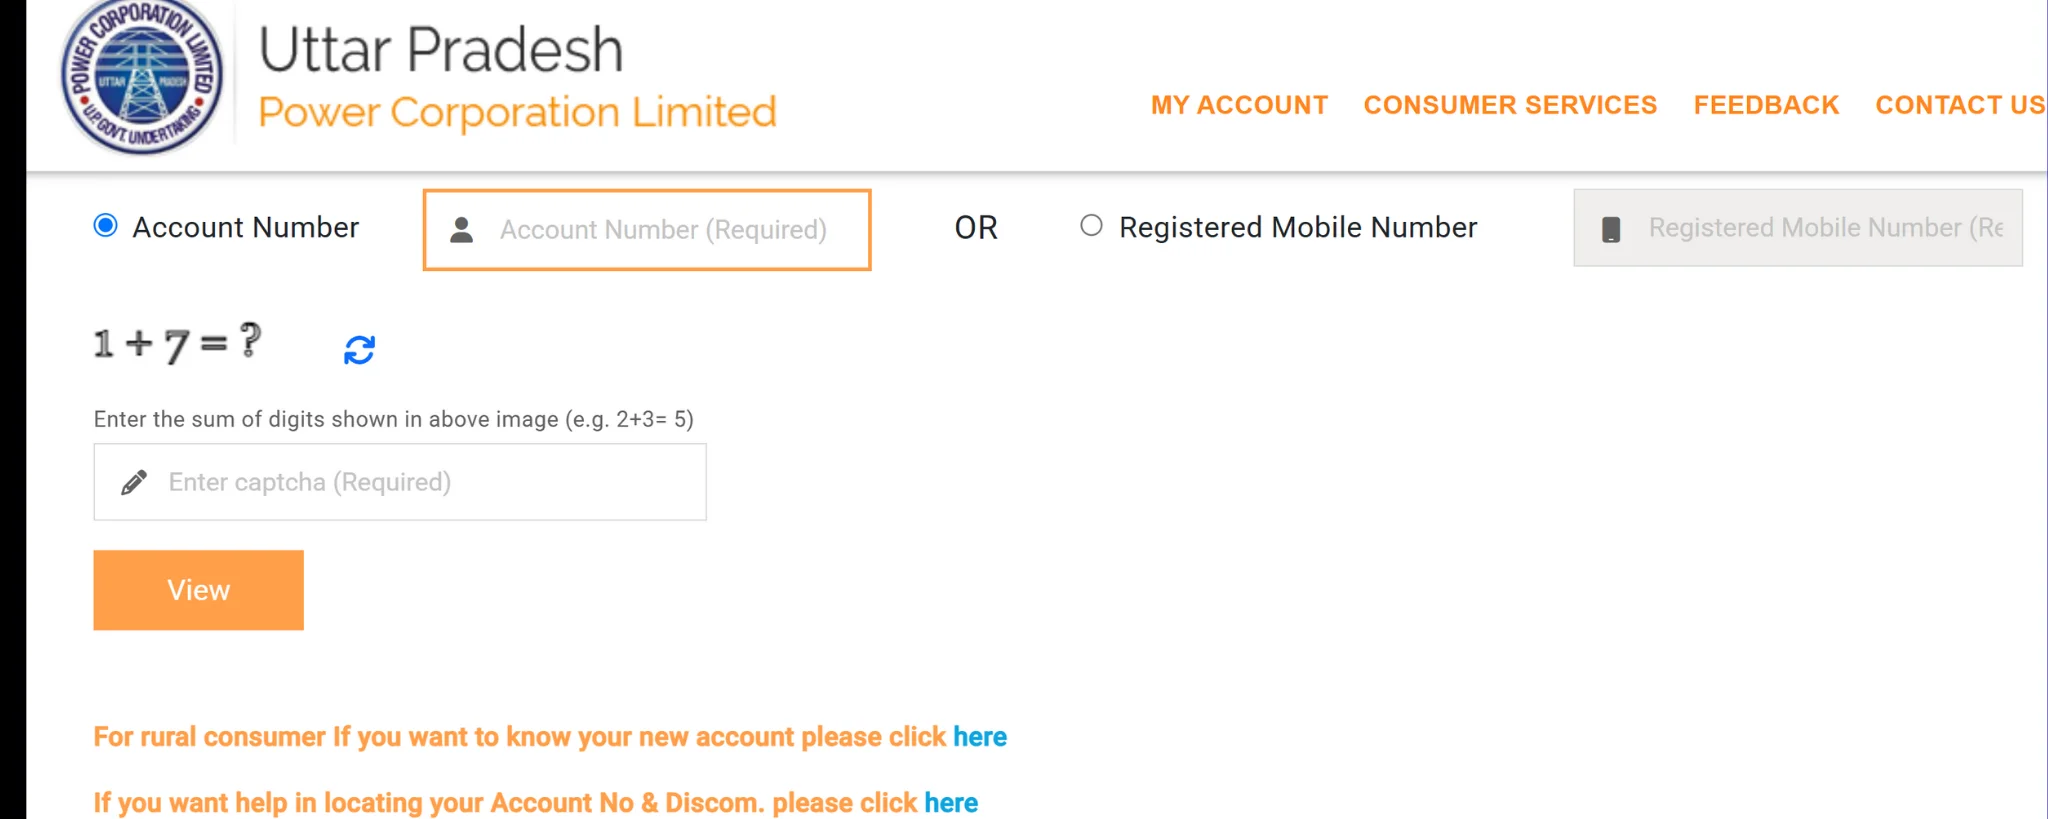
Task: Open the CONSUMER SERVICES menu
Action: pyautogui.click(x=1510, y=105)
